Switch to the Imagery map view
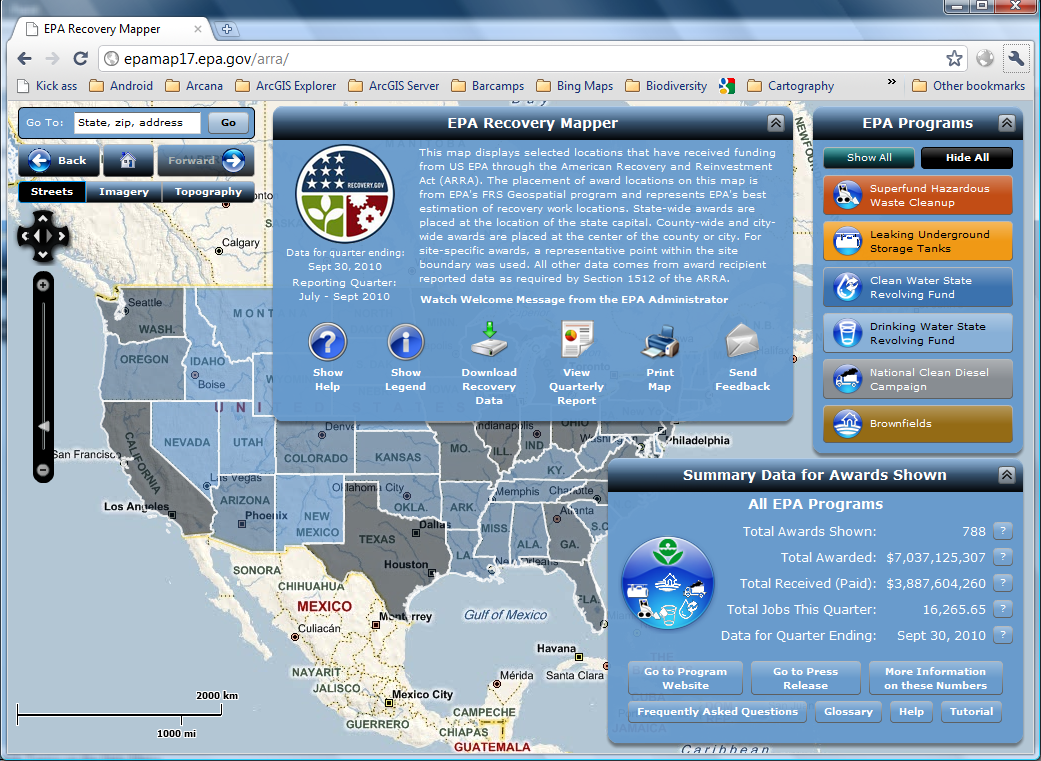This screenshot has width=1041, height=761. (126, 192)
